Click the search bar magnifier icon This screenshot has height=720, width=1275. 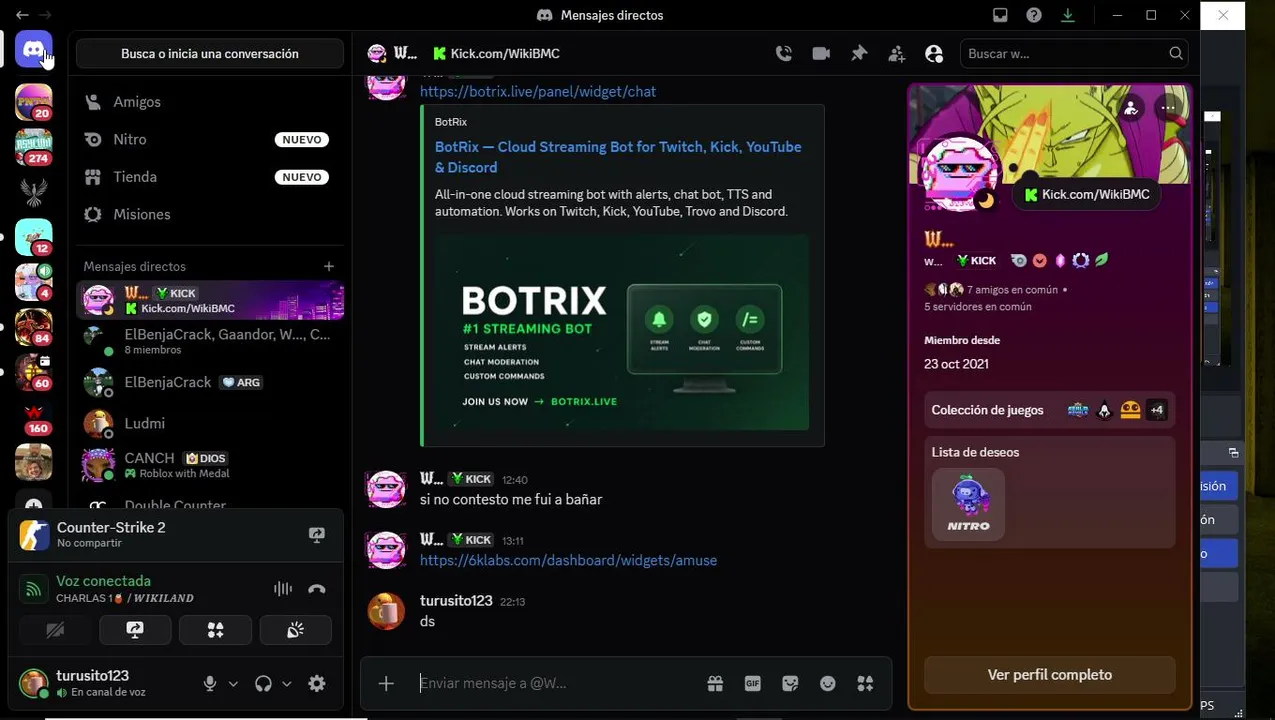click(1176, 54)
